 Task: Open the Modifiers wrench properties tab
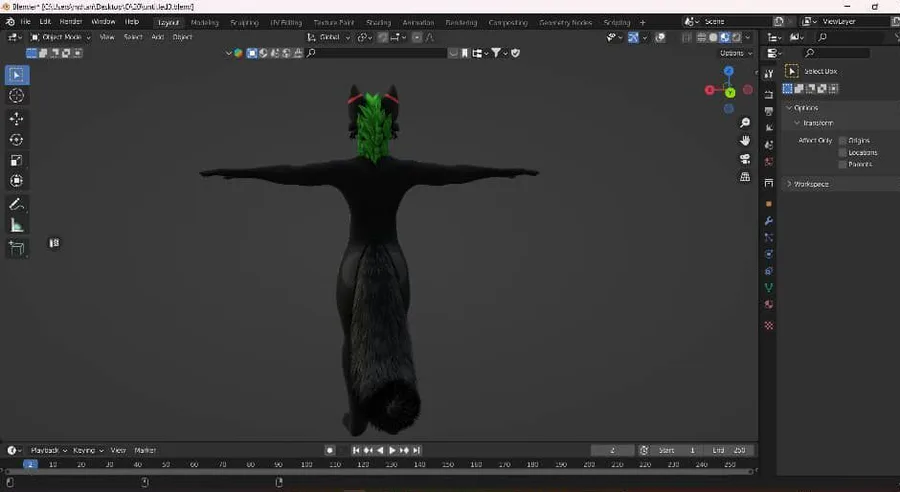(769, 221)
